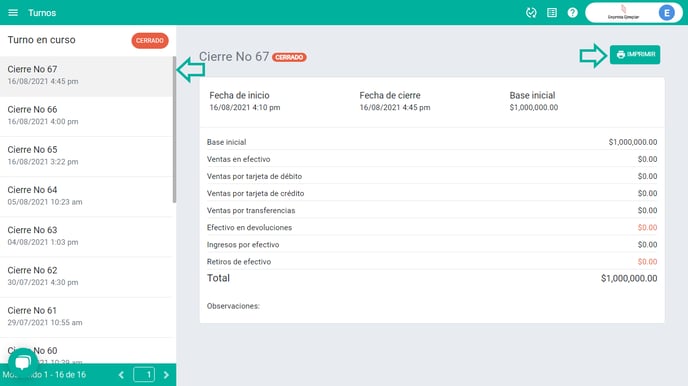Open the chat support bubble

(x=23, y=362)
